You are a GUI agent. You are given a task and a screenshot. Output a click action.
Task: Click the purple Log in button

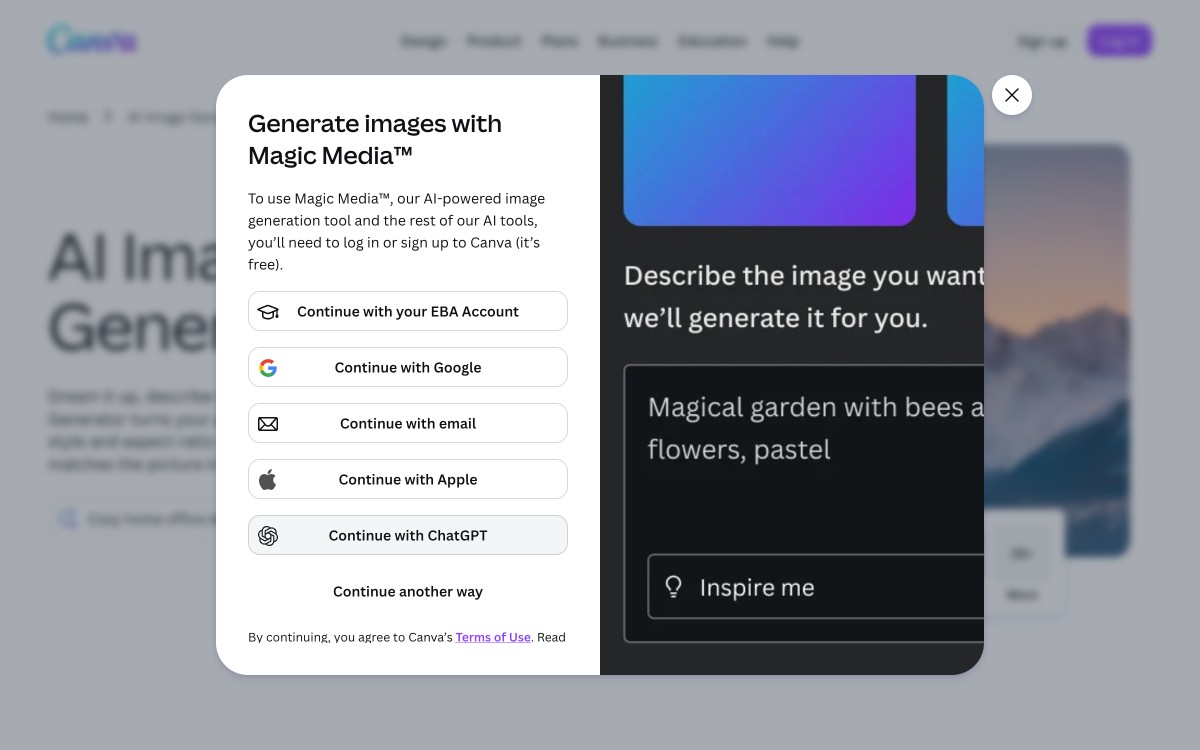point(1120,41)
